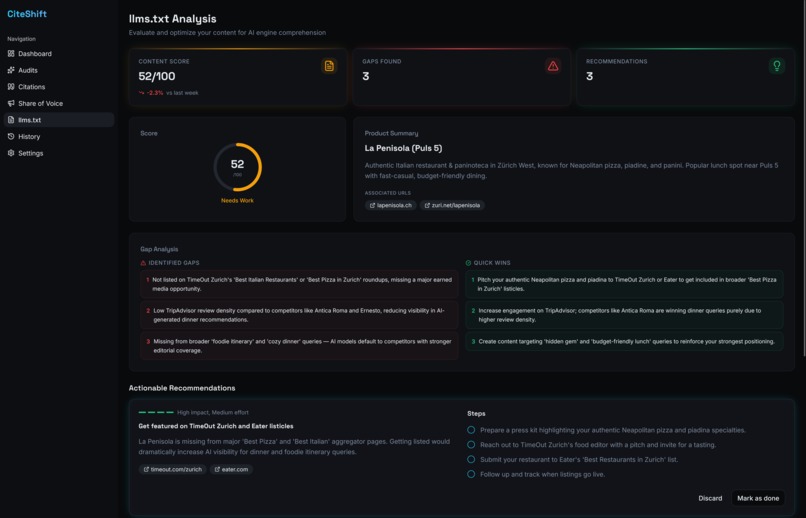Select quick win about TripAdvisor engagement

tap(624, 315)
